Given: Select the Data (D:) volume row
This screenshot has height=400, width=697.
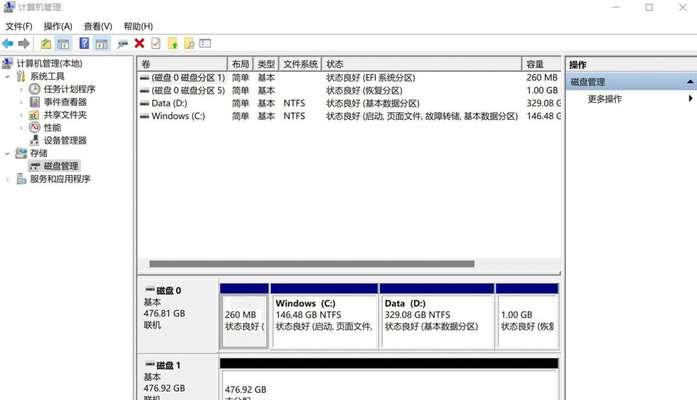Looking at the screenshot, I should 349,104.
